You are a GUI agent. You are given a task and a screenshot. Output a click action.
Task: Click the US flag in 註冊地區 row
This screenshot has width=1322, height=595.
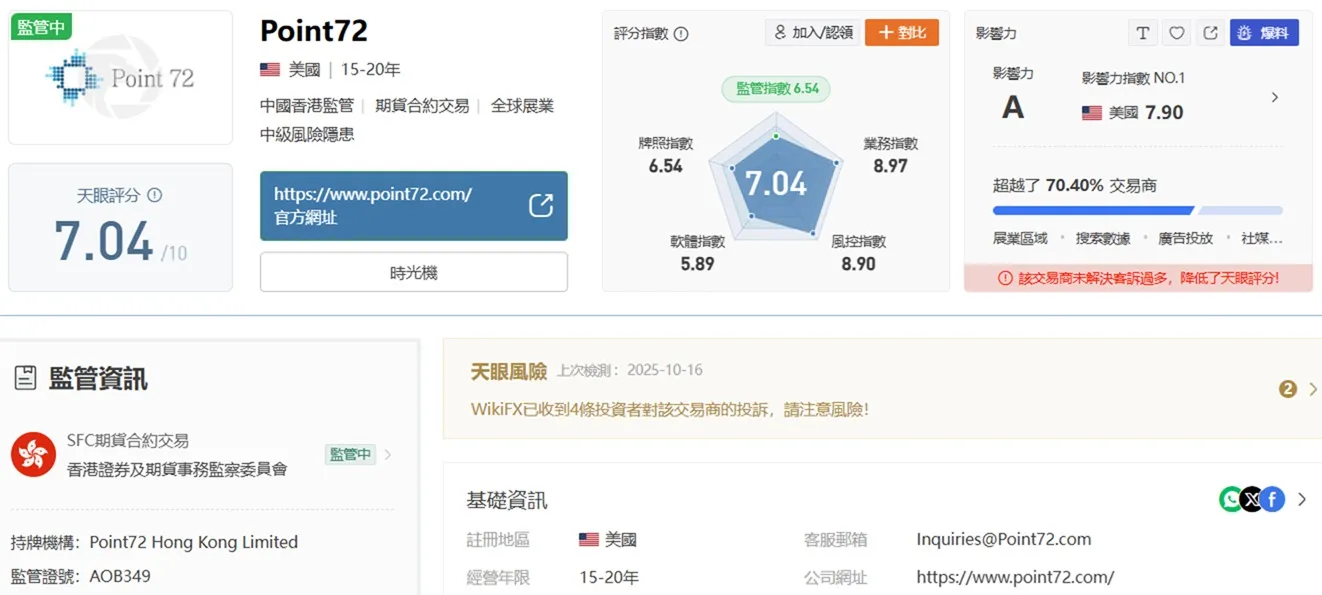tap(589, 539)
